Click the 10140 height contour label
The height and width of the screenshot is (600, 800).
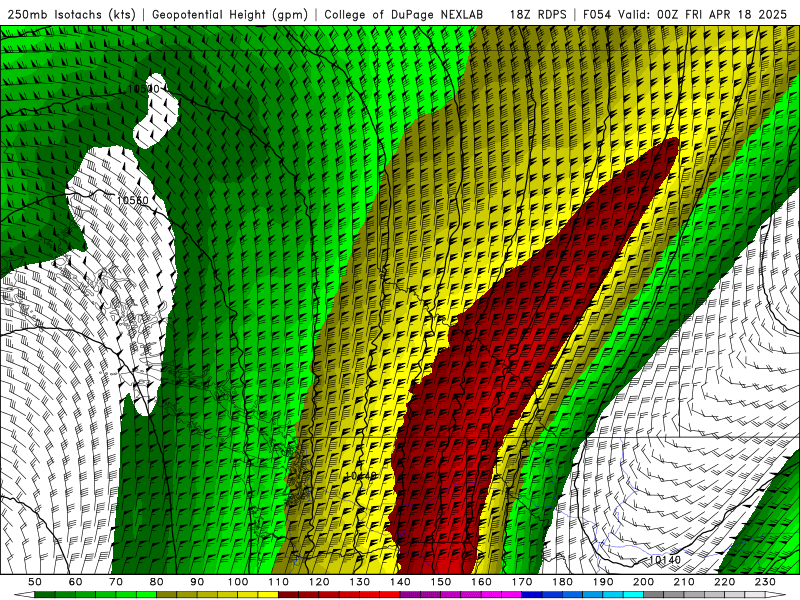point(665,560)
